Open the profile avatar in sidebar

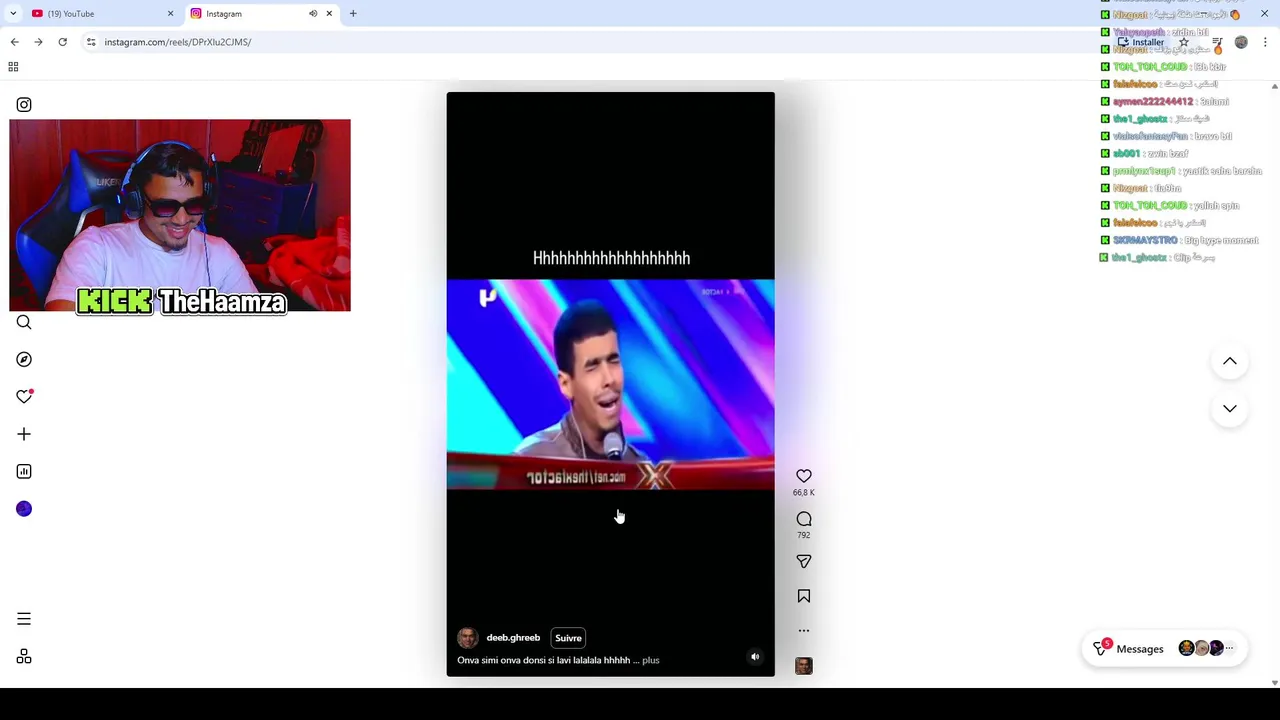tap(24, 509)
